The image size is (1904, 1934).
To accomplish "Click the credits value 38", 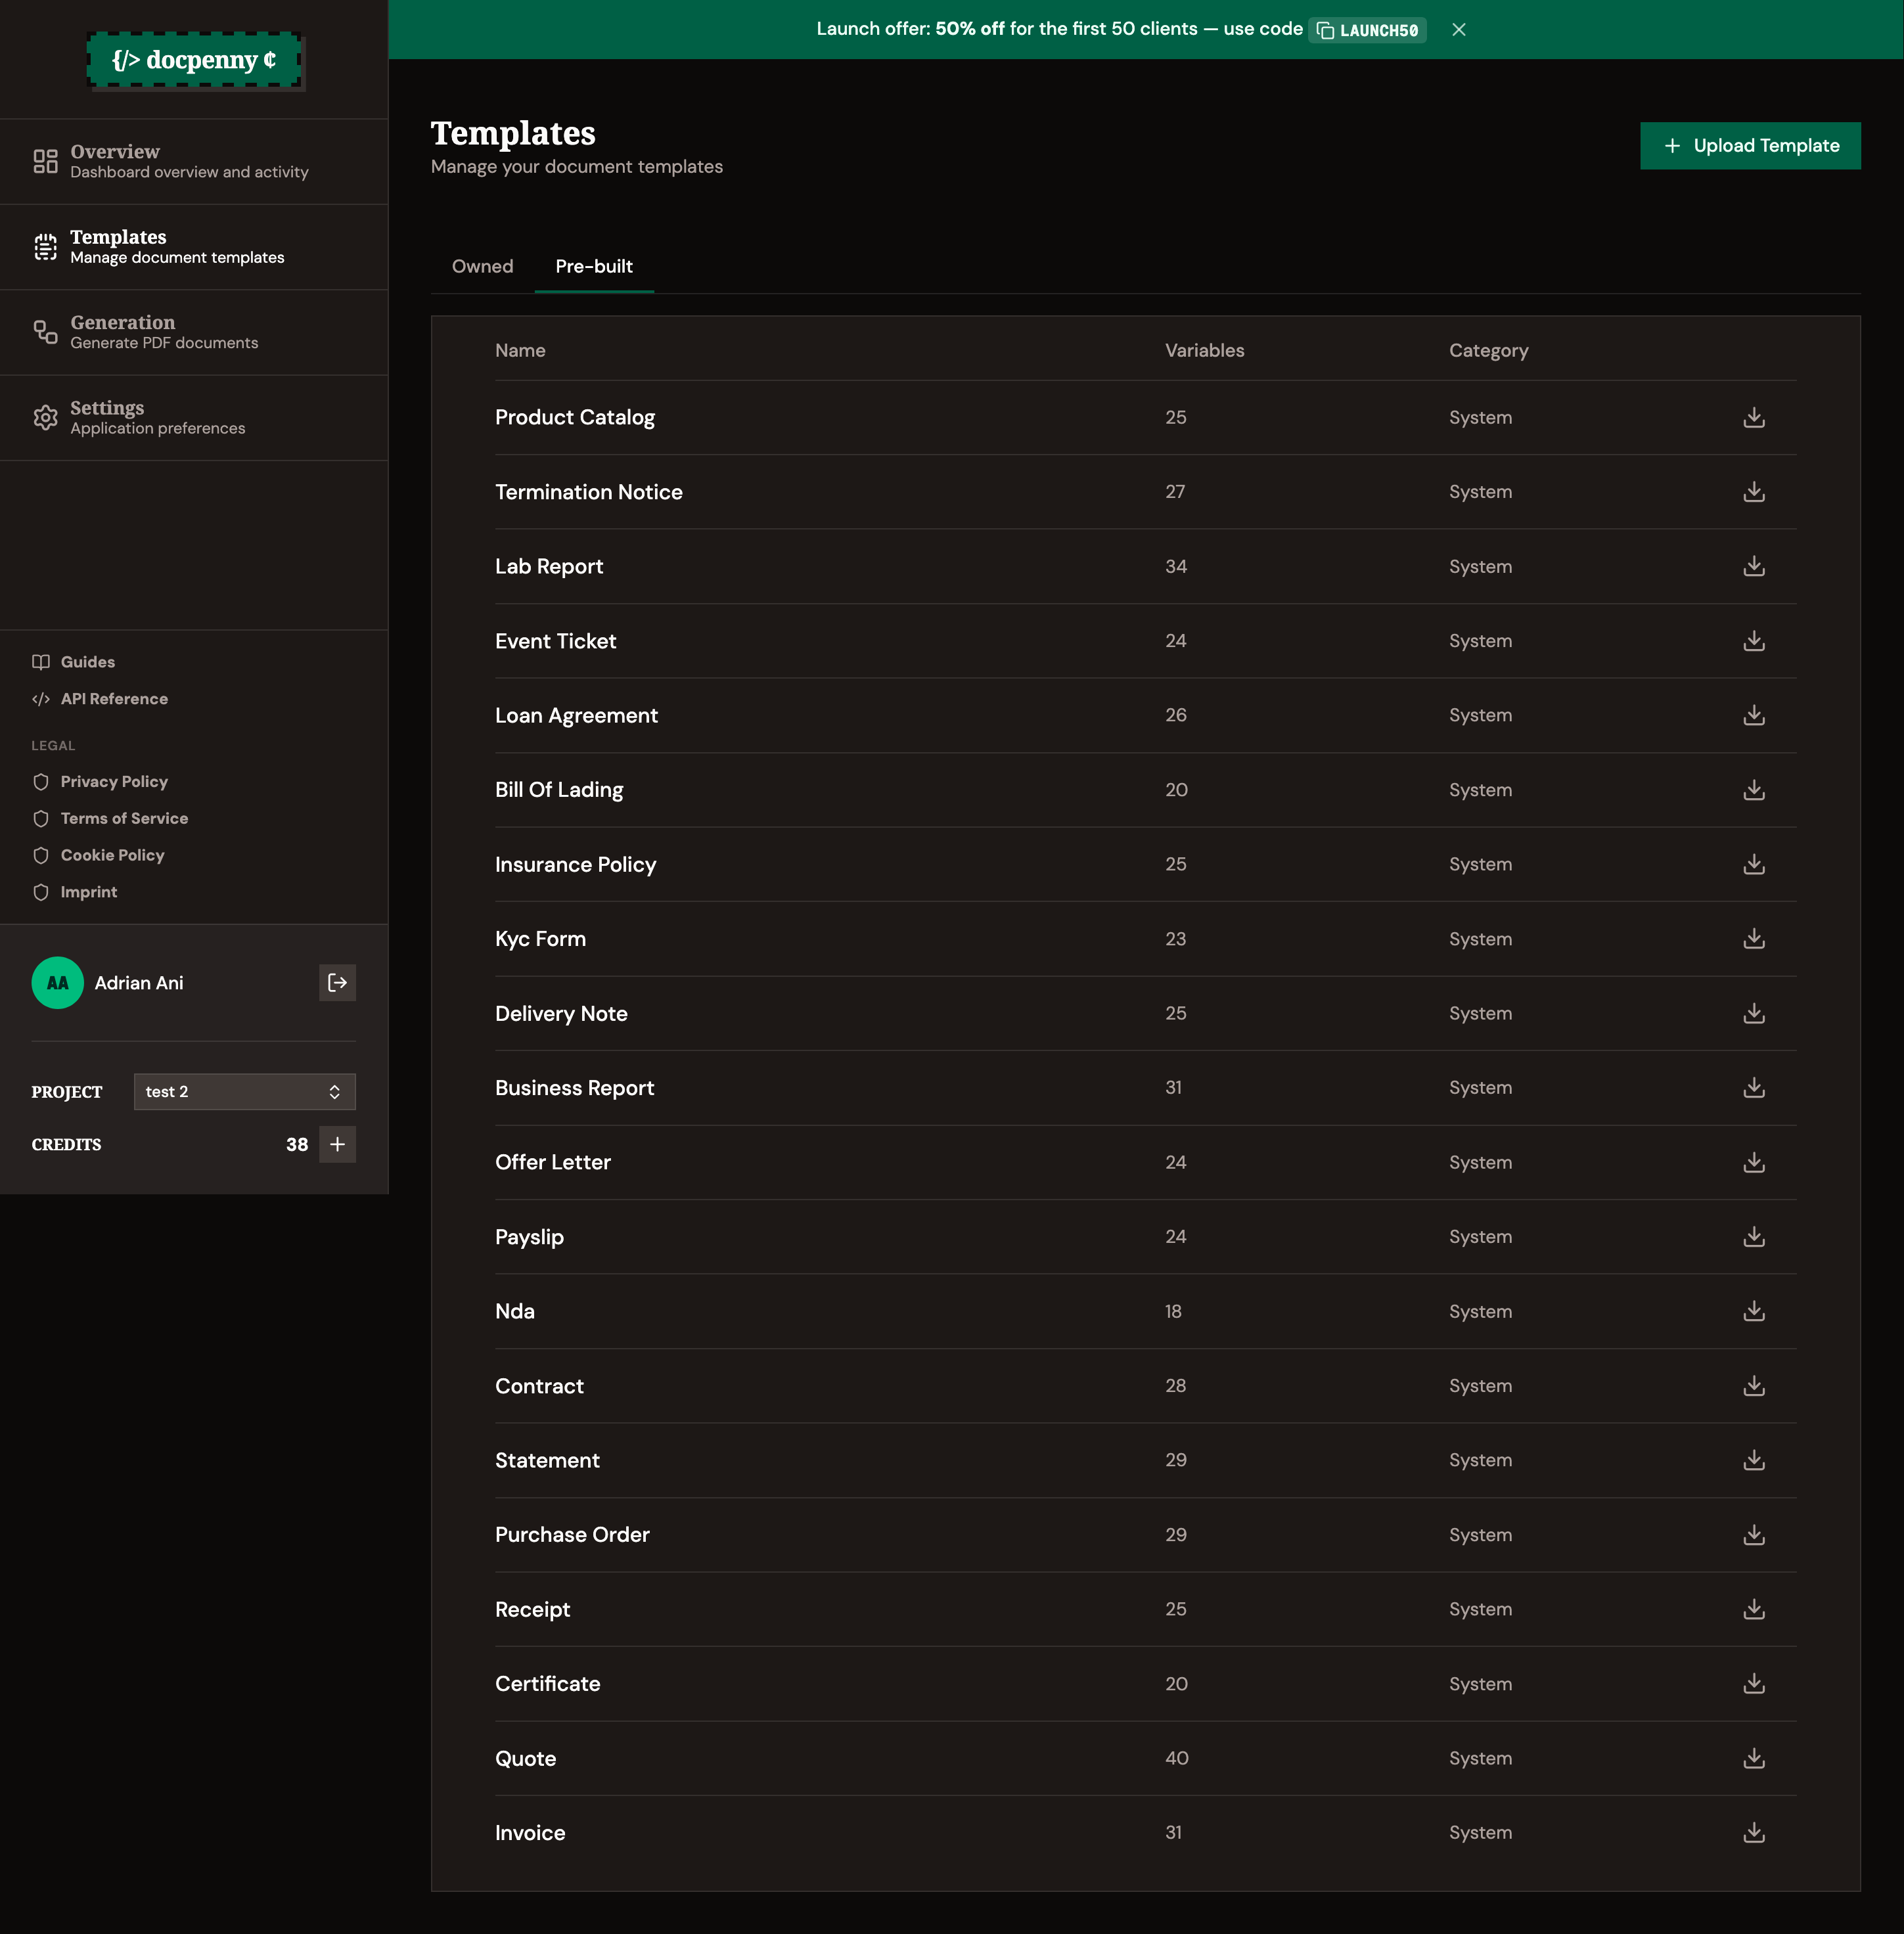I will point(297,1145).
